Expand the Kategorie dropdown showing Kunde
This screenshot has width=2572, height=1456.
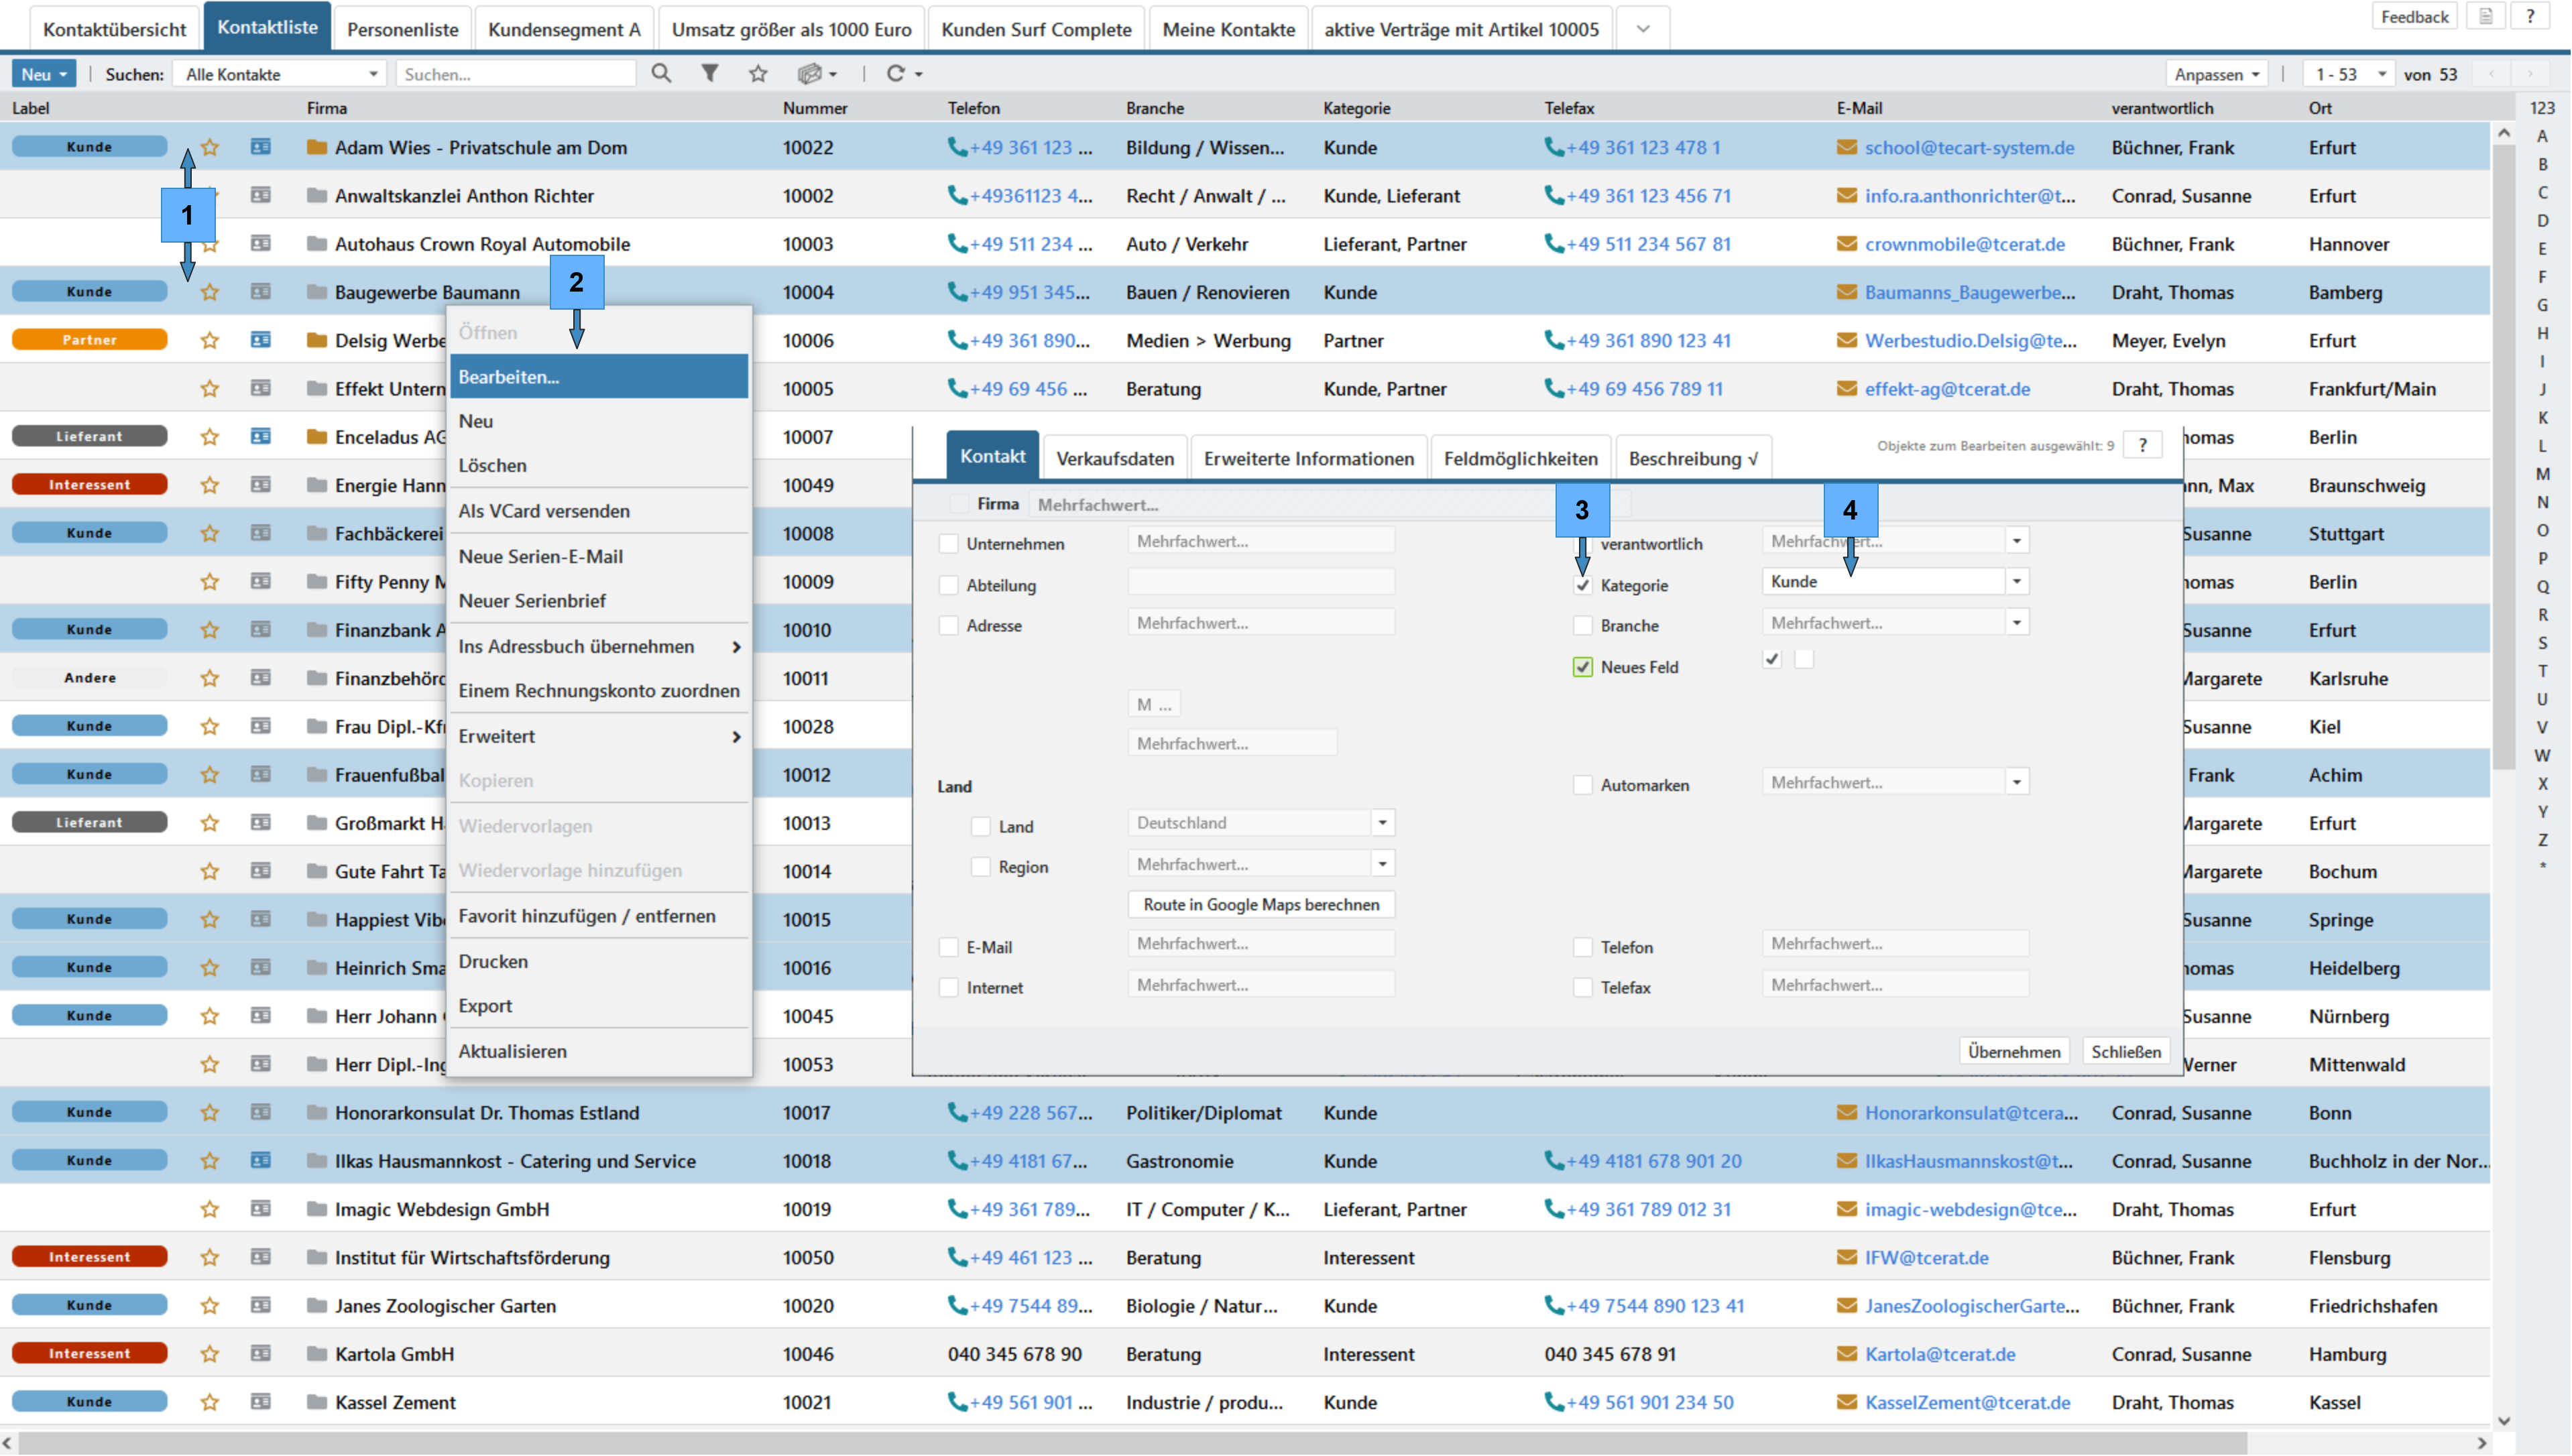[2017, 582]
